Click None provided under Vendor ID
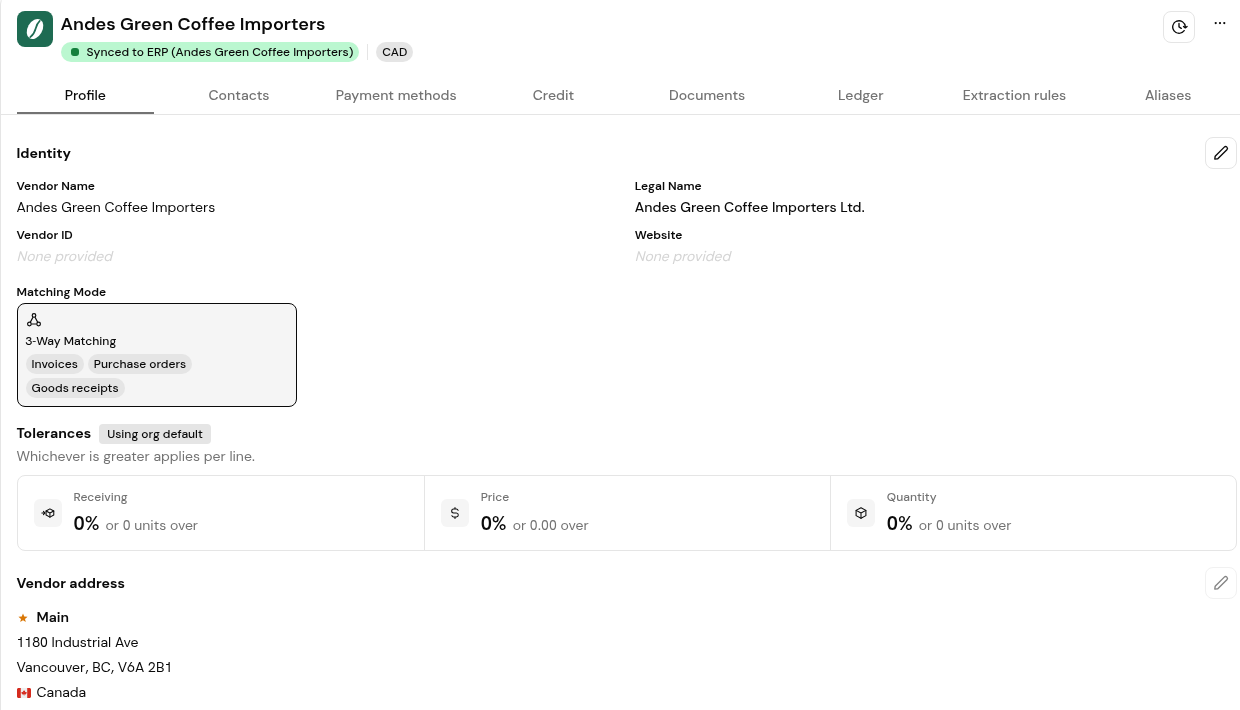Viewport: 1240px width, 710px height. [x=65, y=256]
